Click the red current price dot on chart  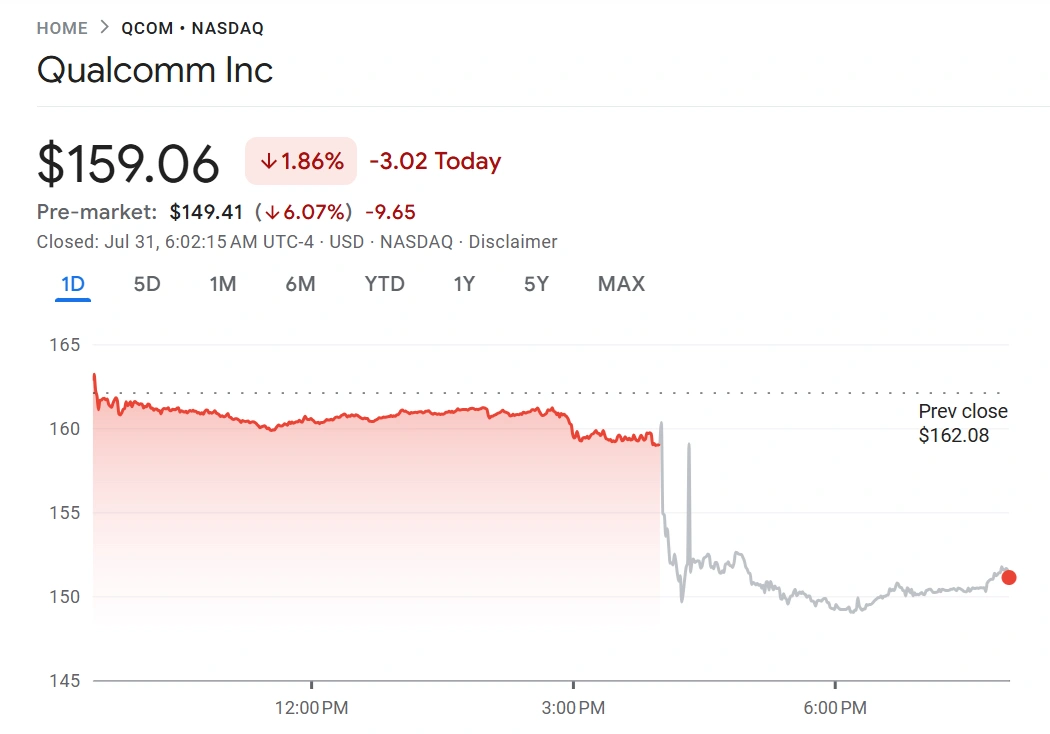point(1009,577)
